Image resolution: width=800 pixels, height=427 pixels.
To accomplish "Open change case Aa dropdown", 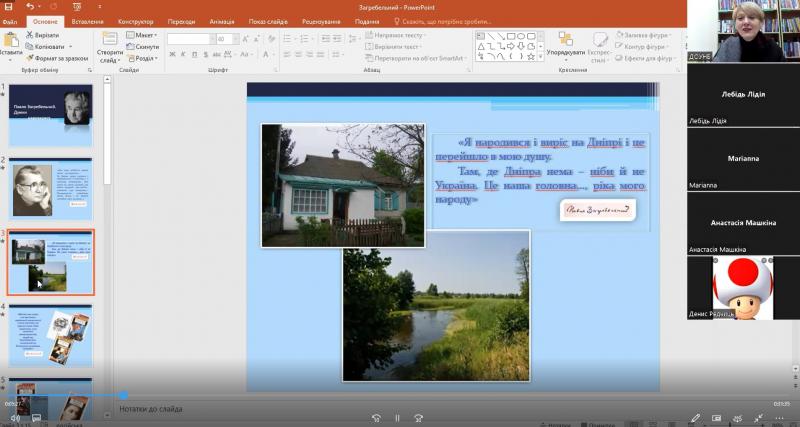I will click(246, 54).
